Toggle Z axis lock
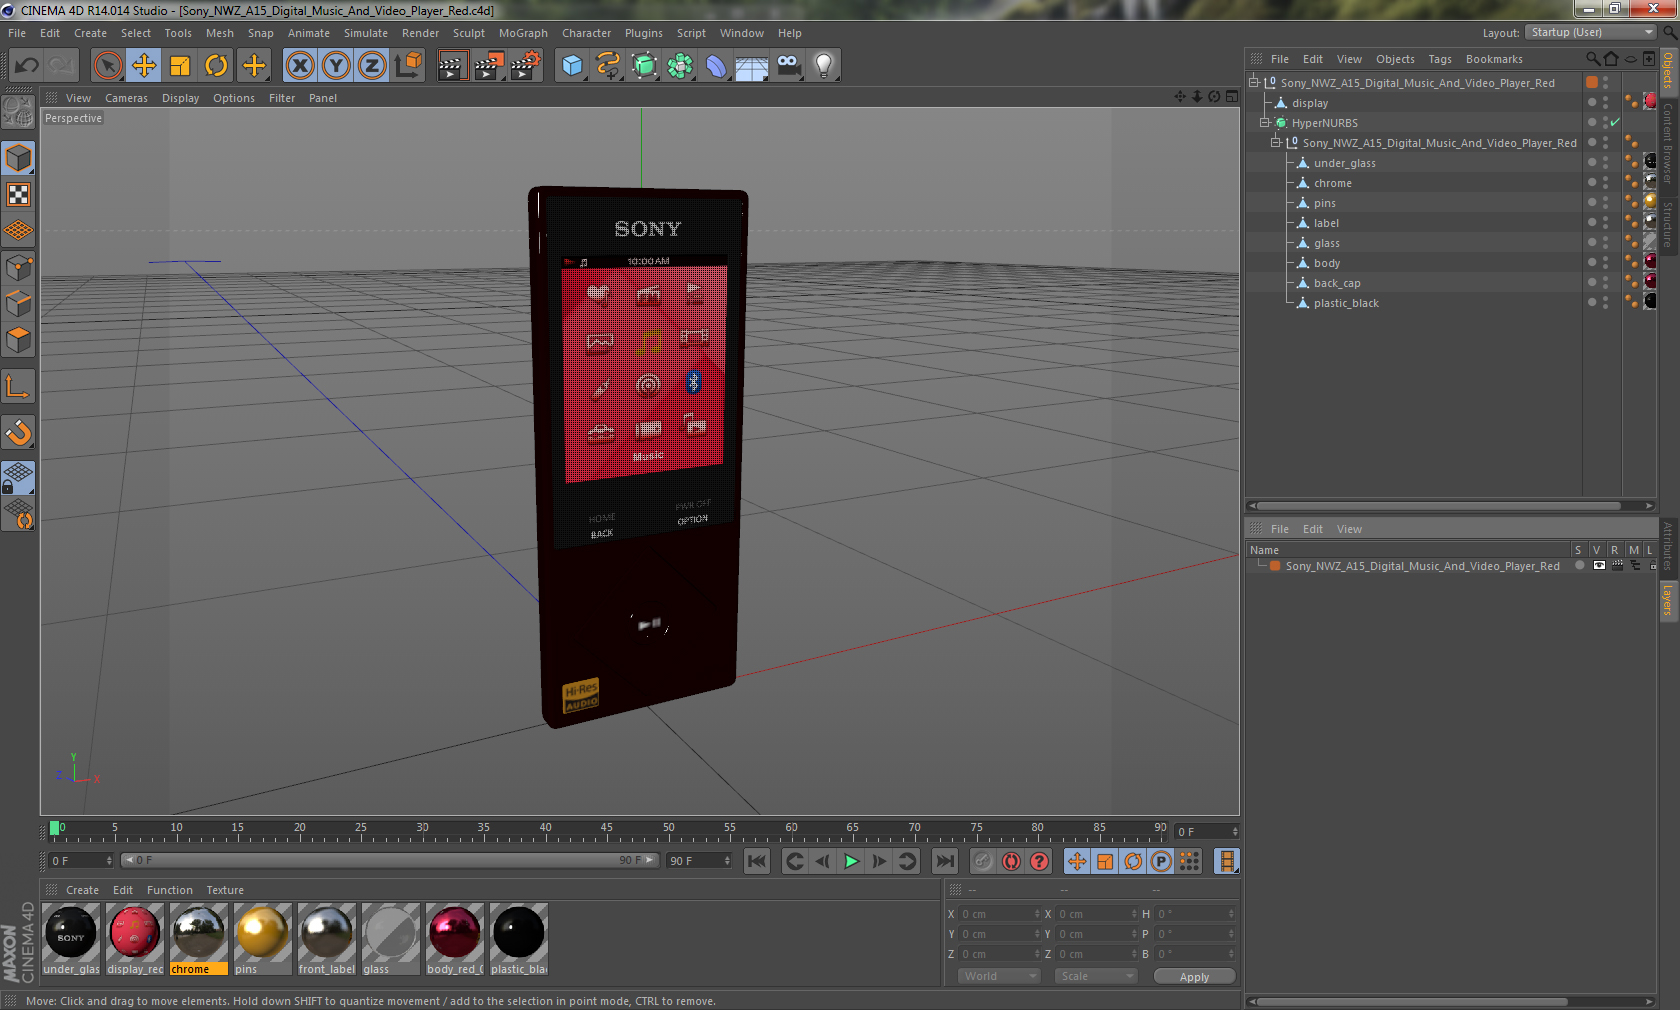This screenshot has width=1680, height=1010. pos(372,66)
